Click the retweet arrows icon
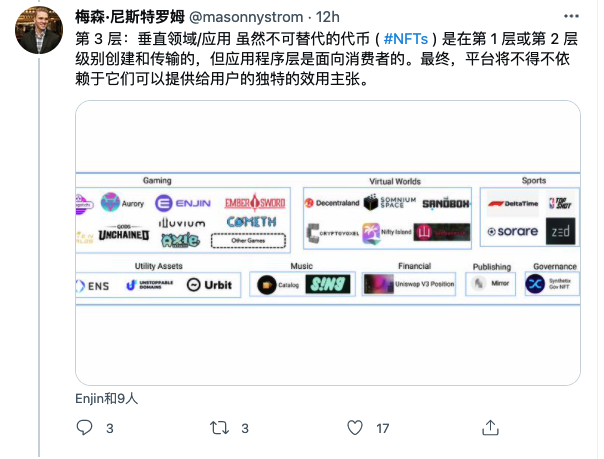This screenshot has width=604, height=459. (219, 428)
